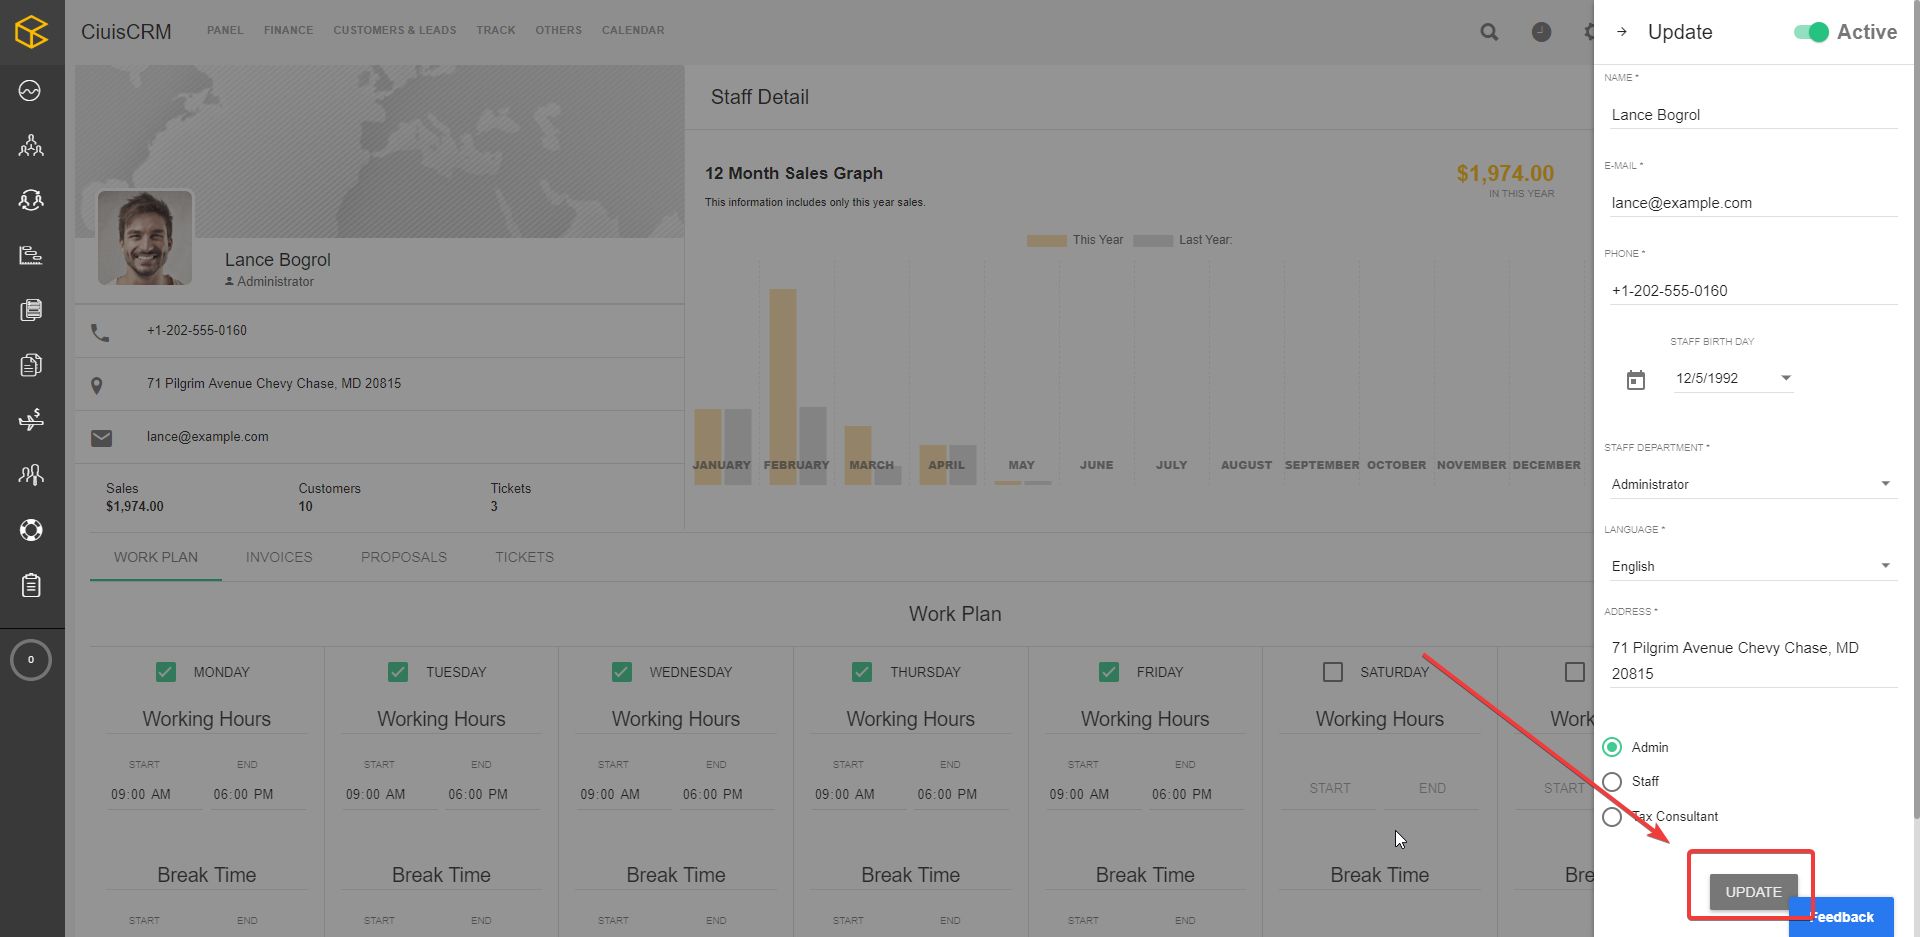Enable the Saturday working day checkbox
The height and width of the screenshot is (937, 1920).
point(1333,671)
